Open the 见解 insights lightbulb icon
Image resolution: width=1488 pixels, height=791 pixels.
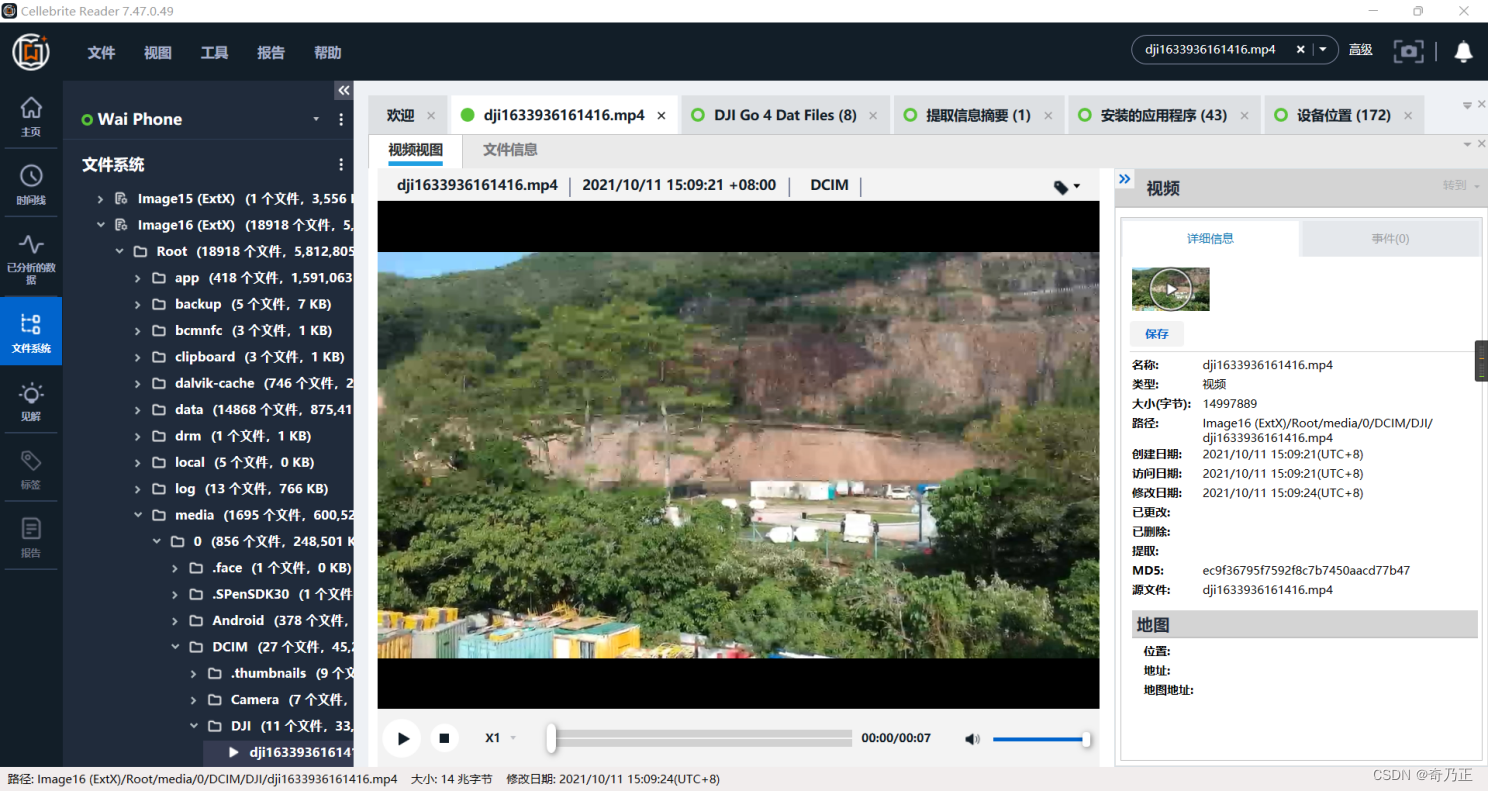pos(31,401)
